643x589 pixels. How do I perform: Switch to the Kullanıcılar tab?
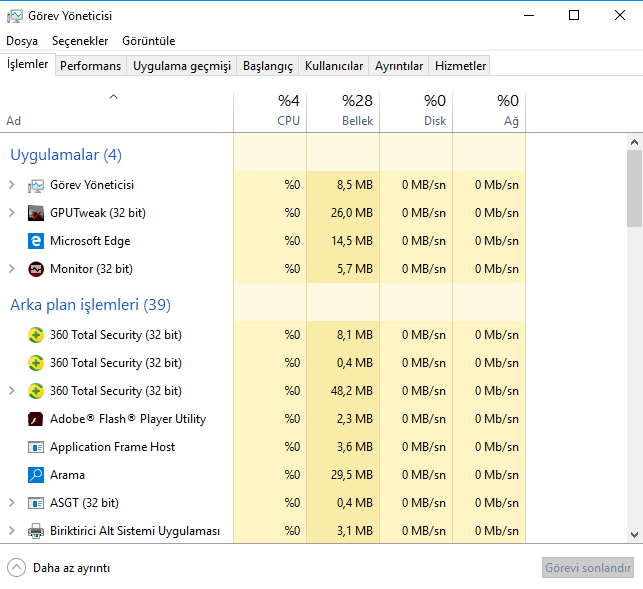click(x=334, y=66)
